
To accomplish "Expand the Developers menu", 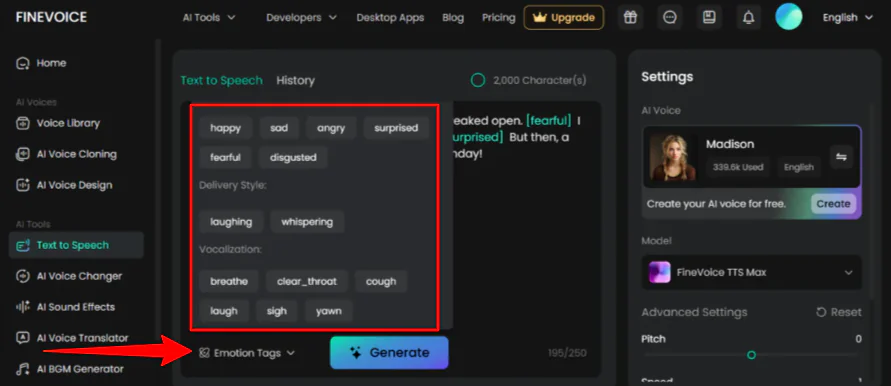I will click(x=301, y=18).
